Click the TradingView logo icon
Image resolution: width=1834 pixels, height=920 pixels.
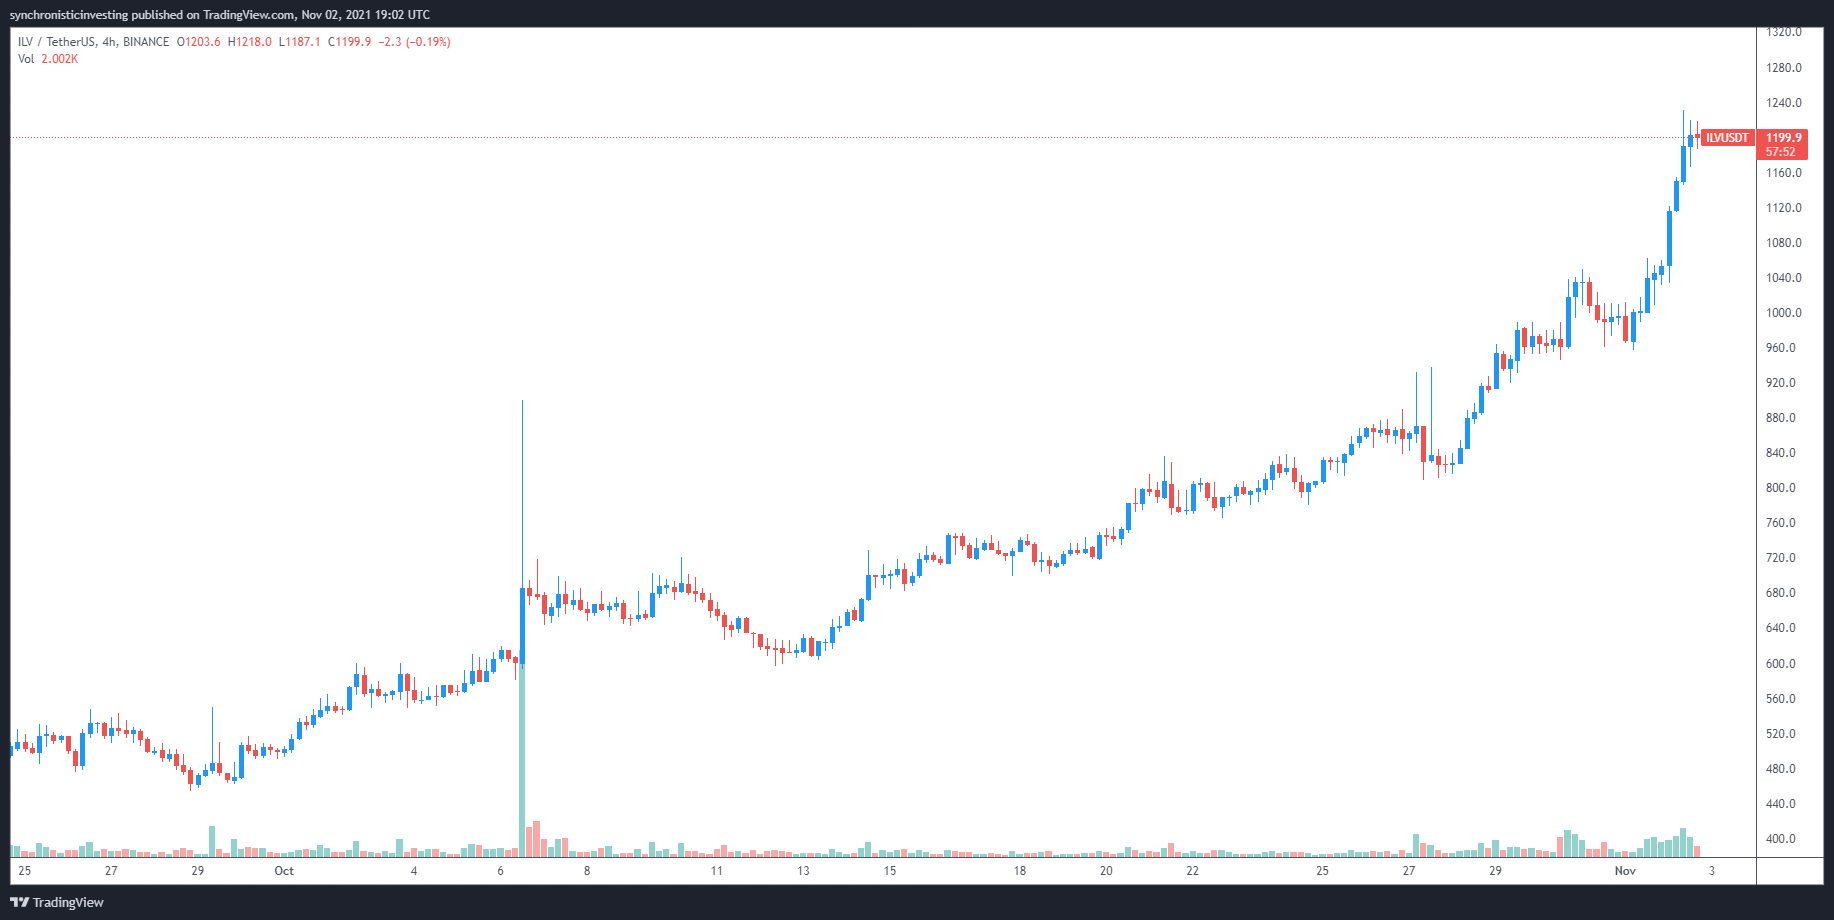[20, 902]
